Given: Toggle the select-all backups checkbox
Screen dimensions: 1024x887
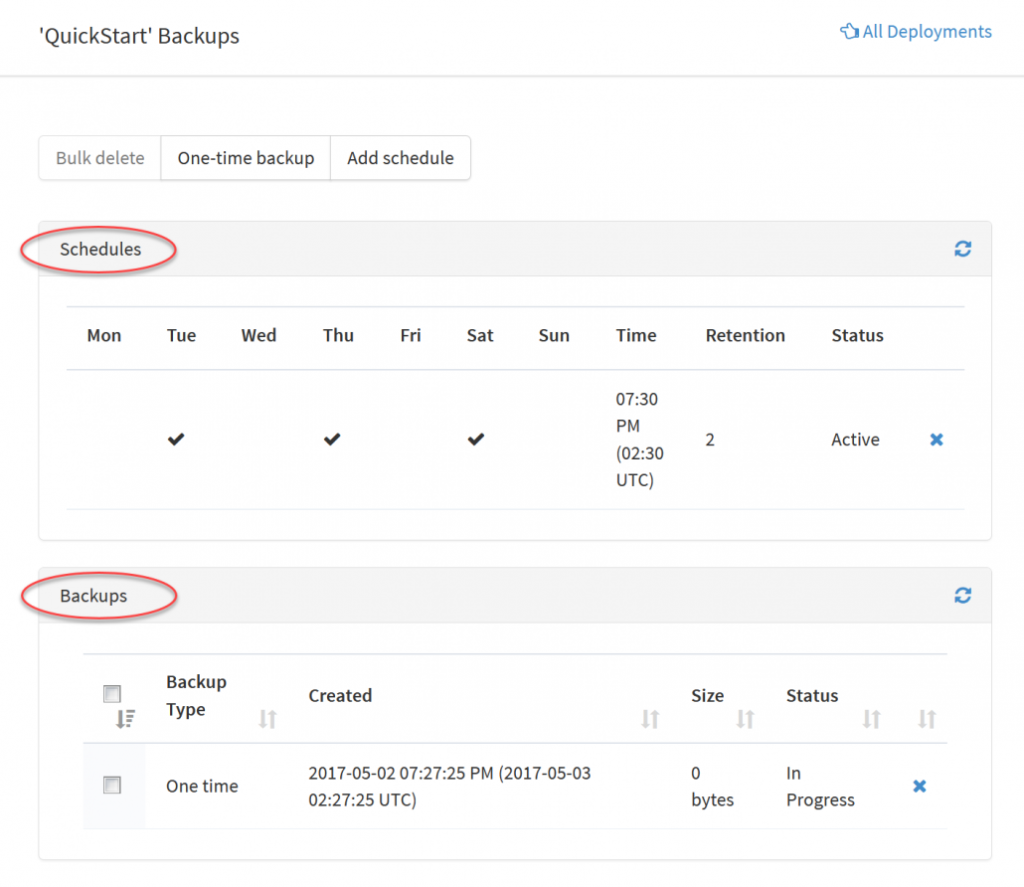Looking at the screenshot, I should coord(112,693).
